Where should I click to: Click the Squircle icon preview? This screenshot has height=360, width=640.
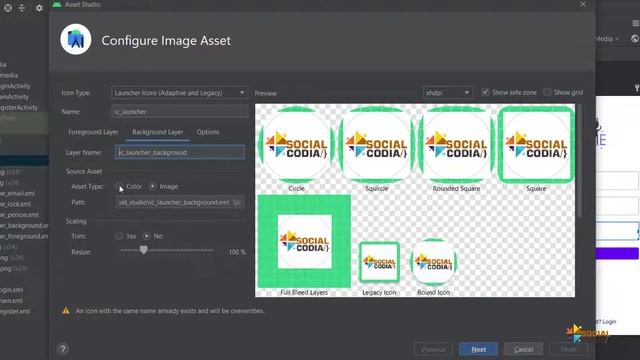[376, 145]
